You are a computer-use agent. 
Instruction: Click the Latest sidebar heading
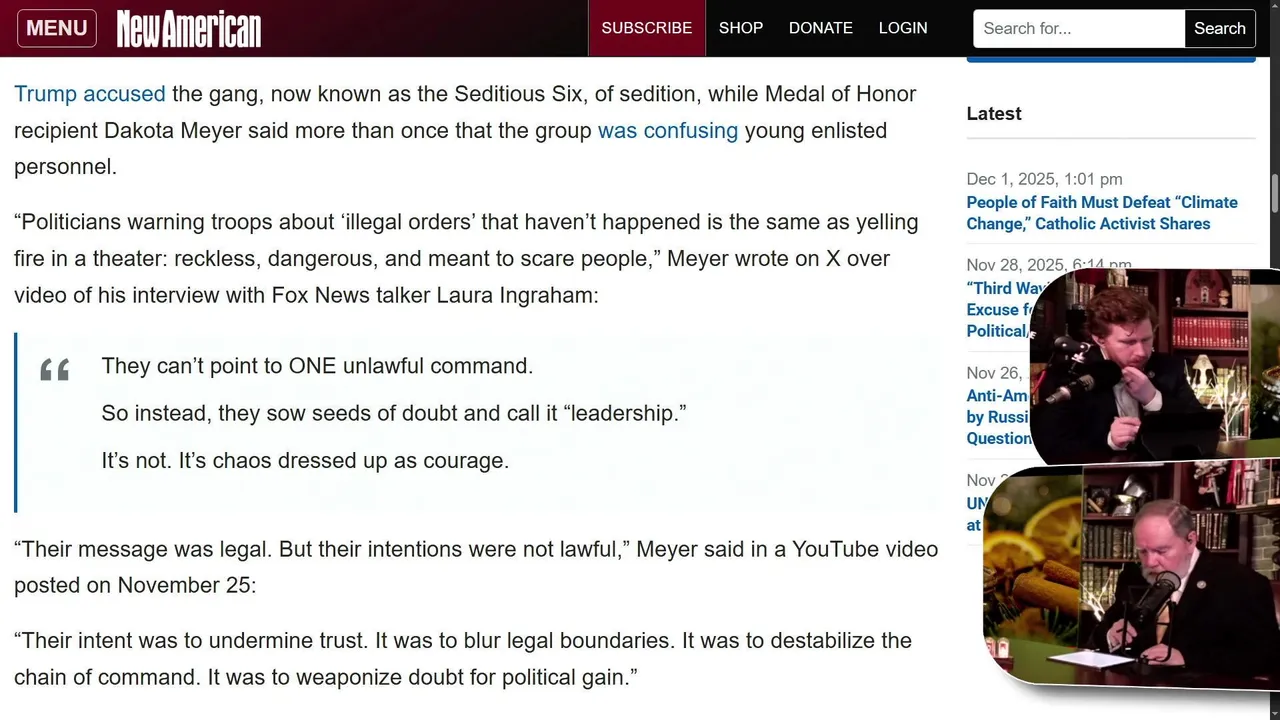click(994, 114)
